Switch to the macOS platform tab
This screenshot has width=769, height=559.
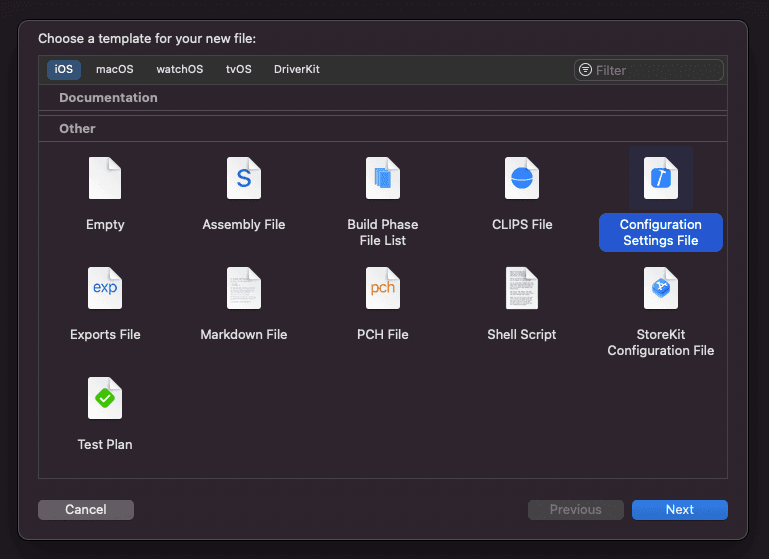(x=115, y=69)
